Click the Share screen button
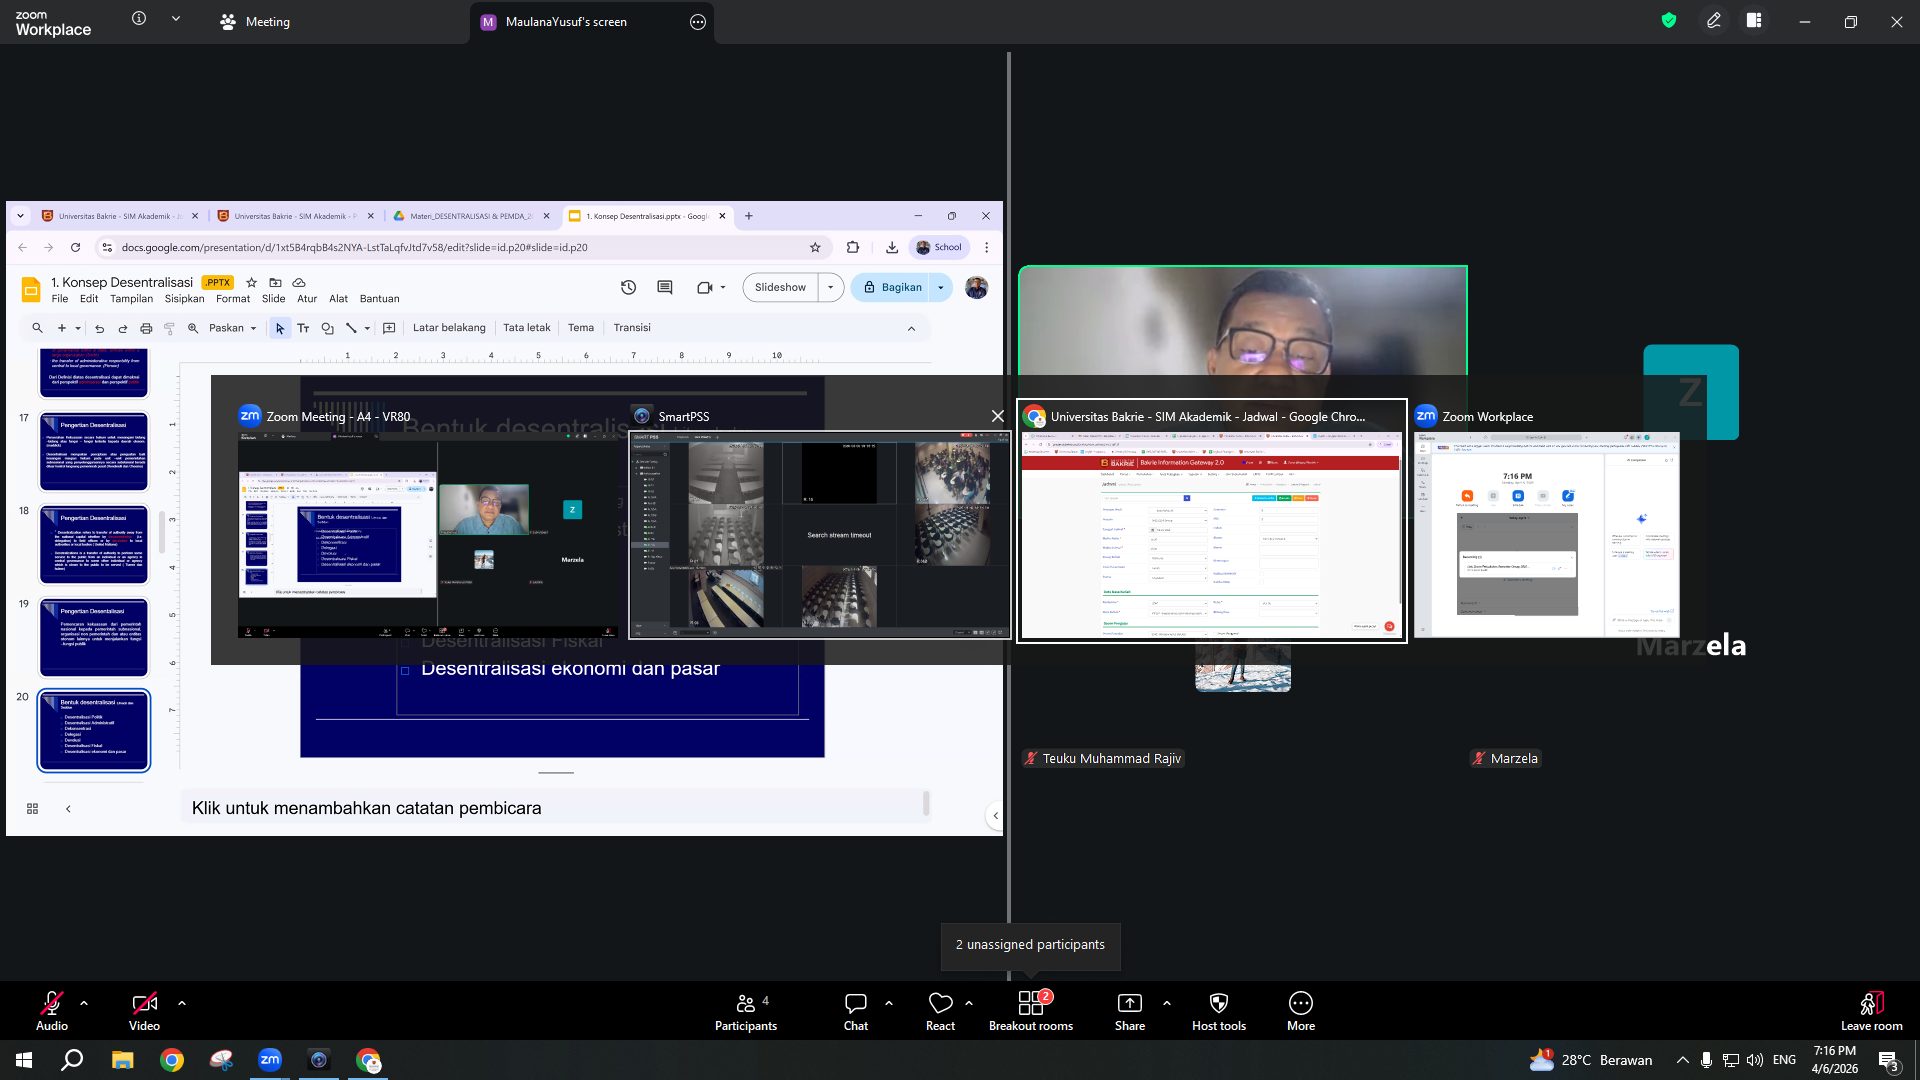The width and height of the screenshot is (1920, 1080). [1130, 1010]
